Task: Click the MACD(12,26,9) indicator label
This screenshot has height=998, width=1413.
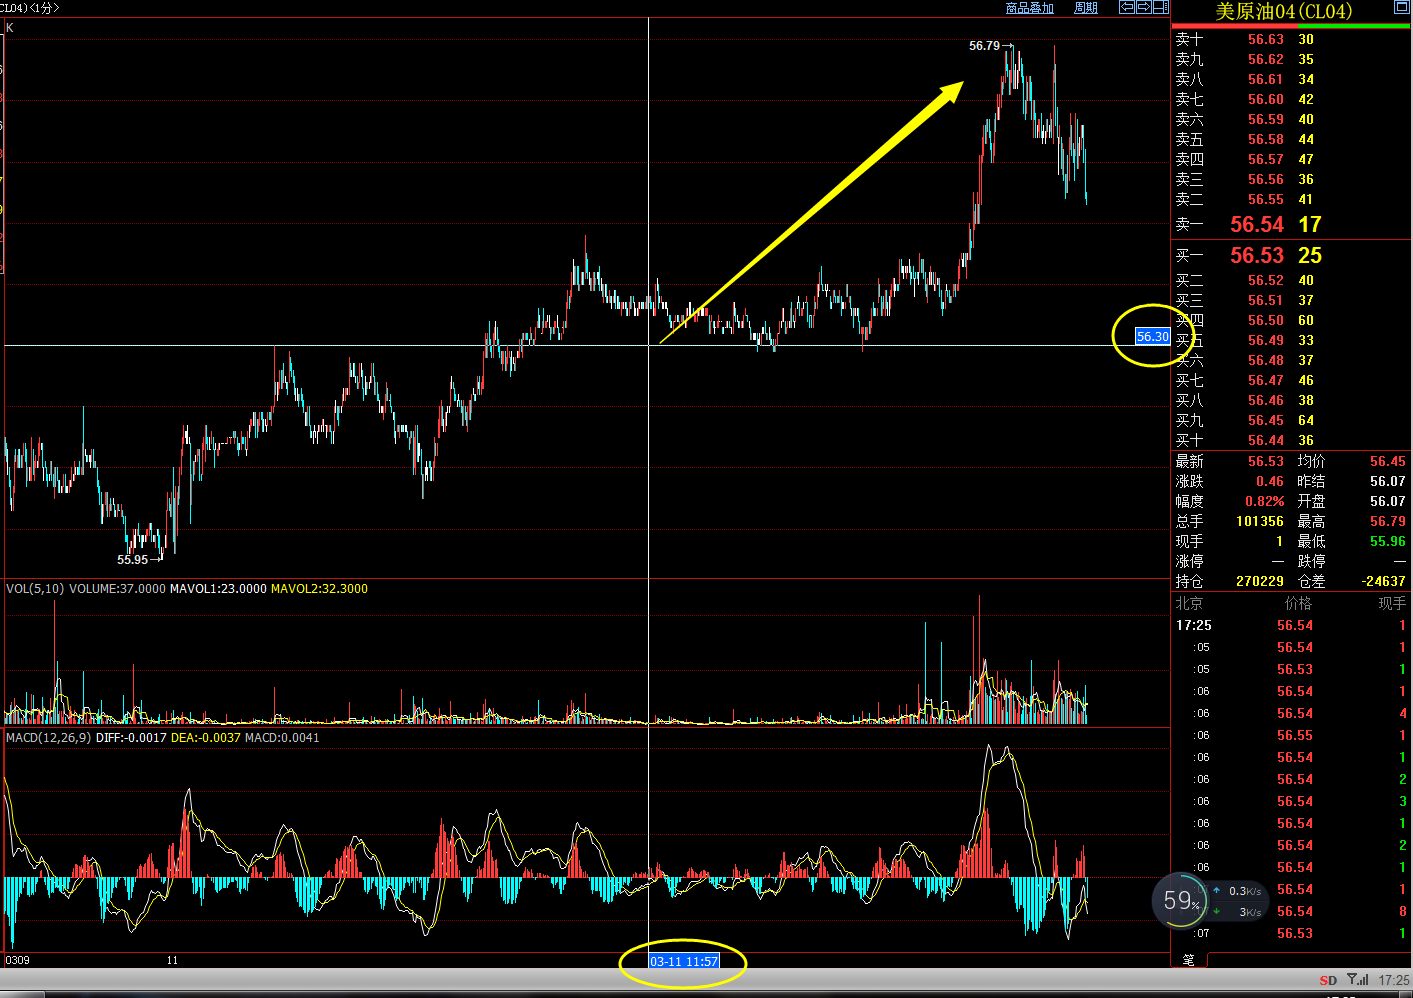Action: tap(48, 738)
